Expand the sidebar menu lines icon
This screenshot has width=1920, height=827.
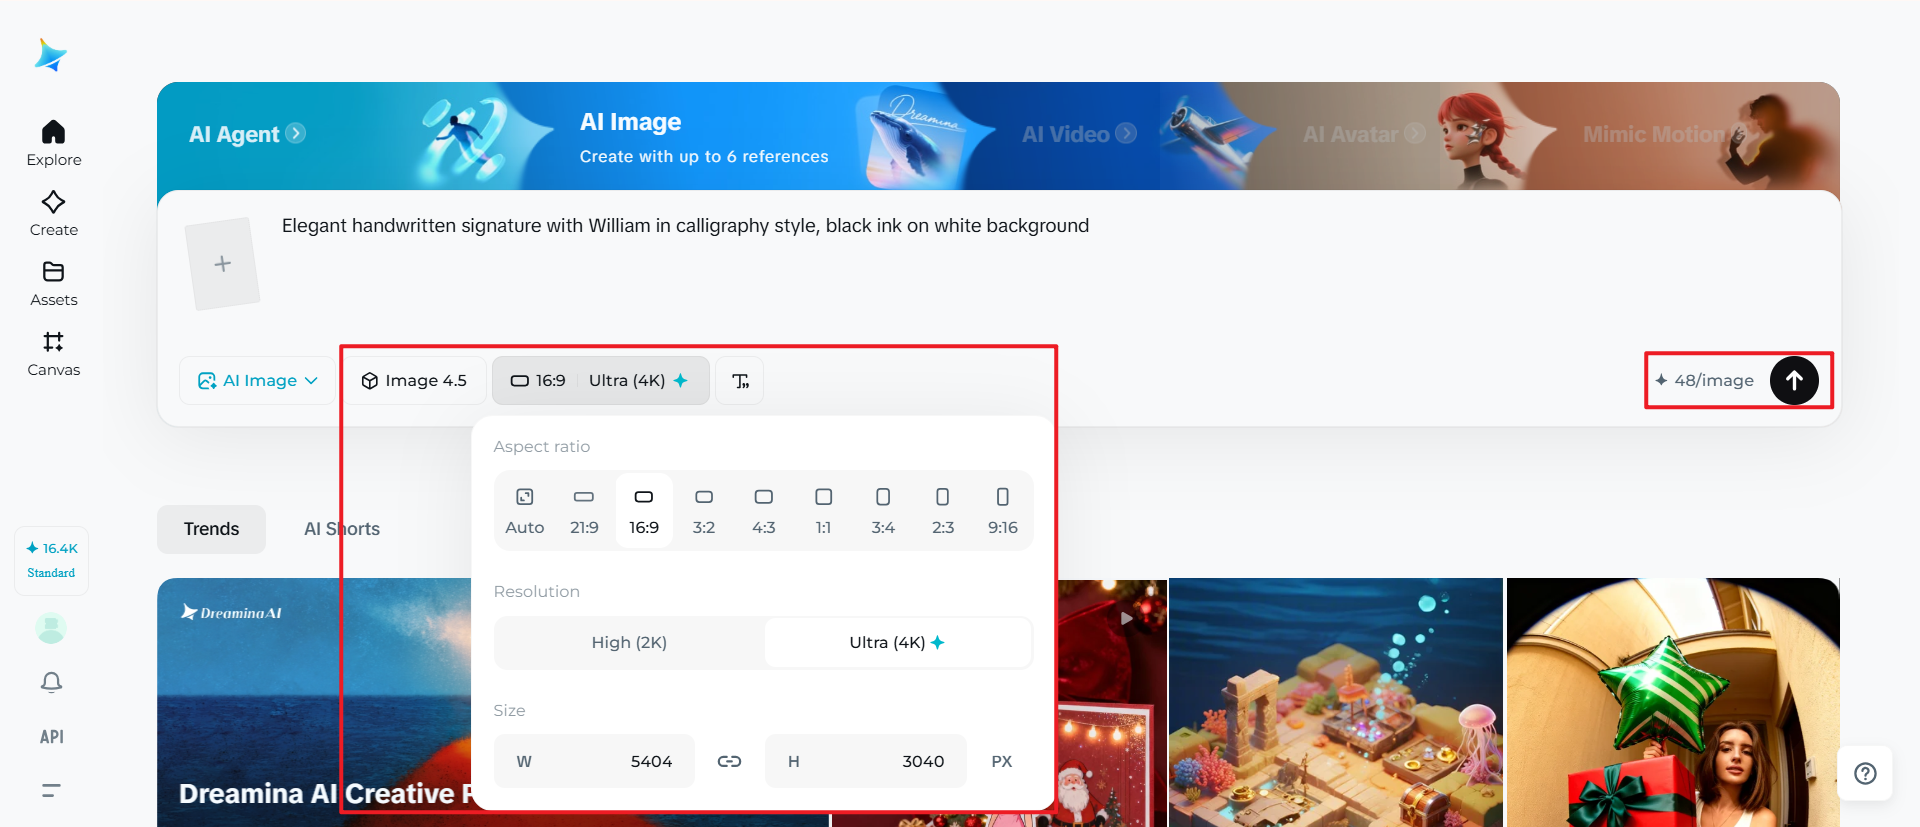pyautogui.click(x=51, y=790)
